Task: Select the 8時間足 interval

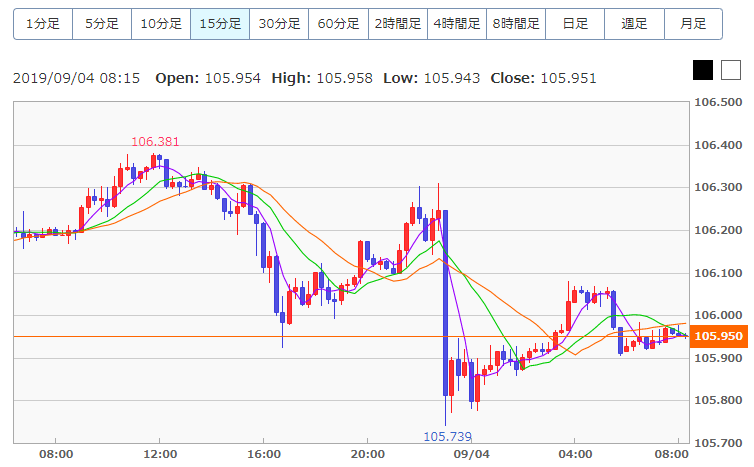Action: (515, 23)
